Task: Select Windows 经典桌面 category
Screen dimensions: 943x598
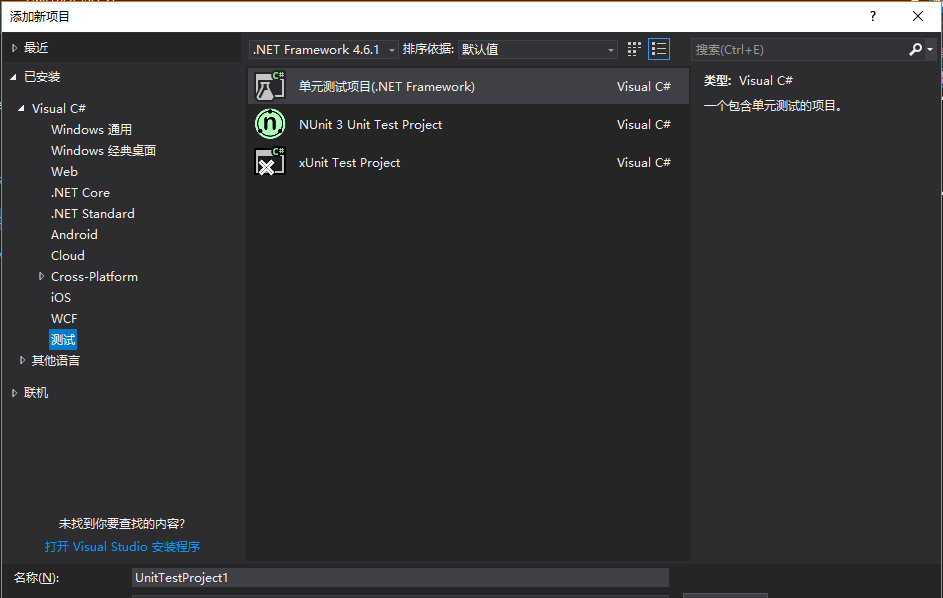Action: [x=103, y=150]
